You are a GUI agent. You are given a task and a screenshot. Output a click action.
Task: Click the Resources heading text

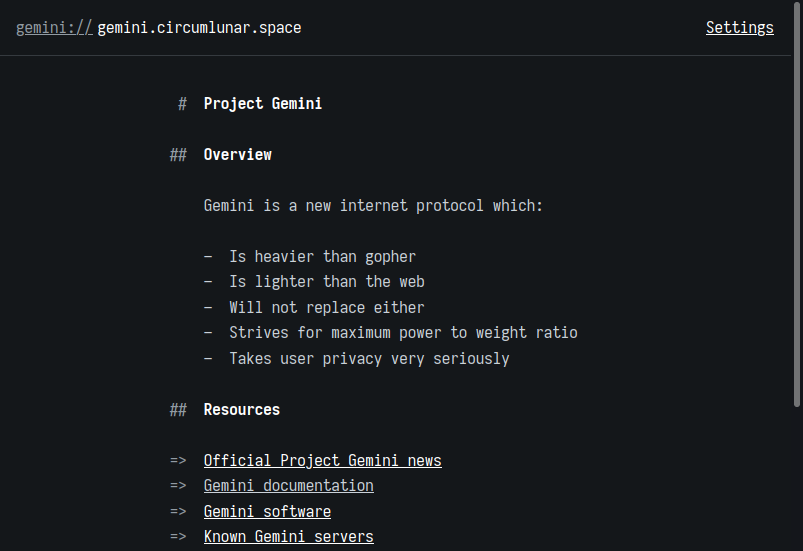click(242, 410)
